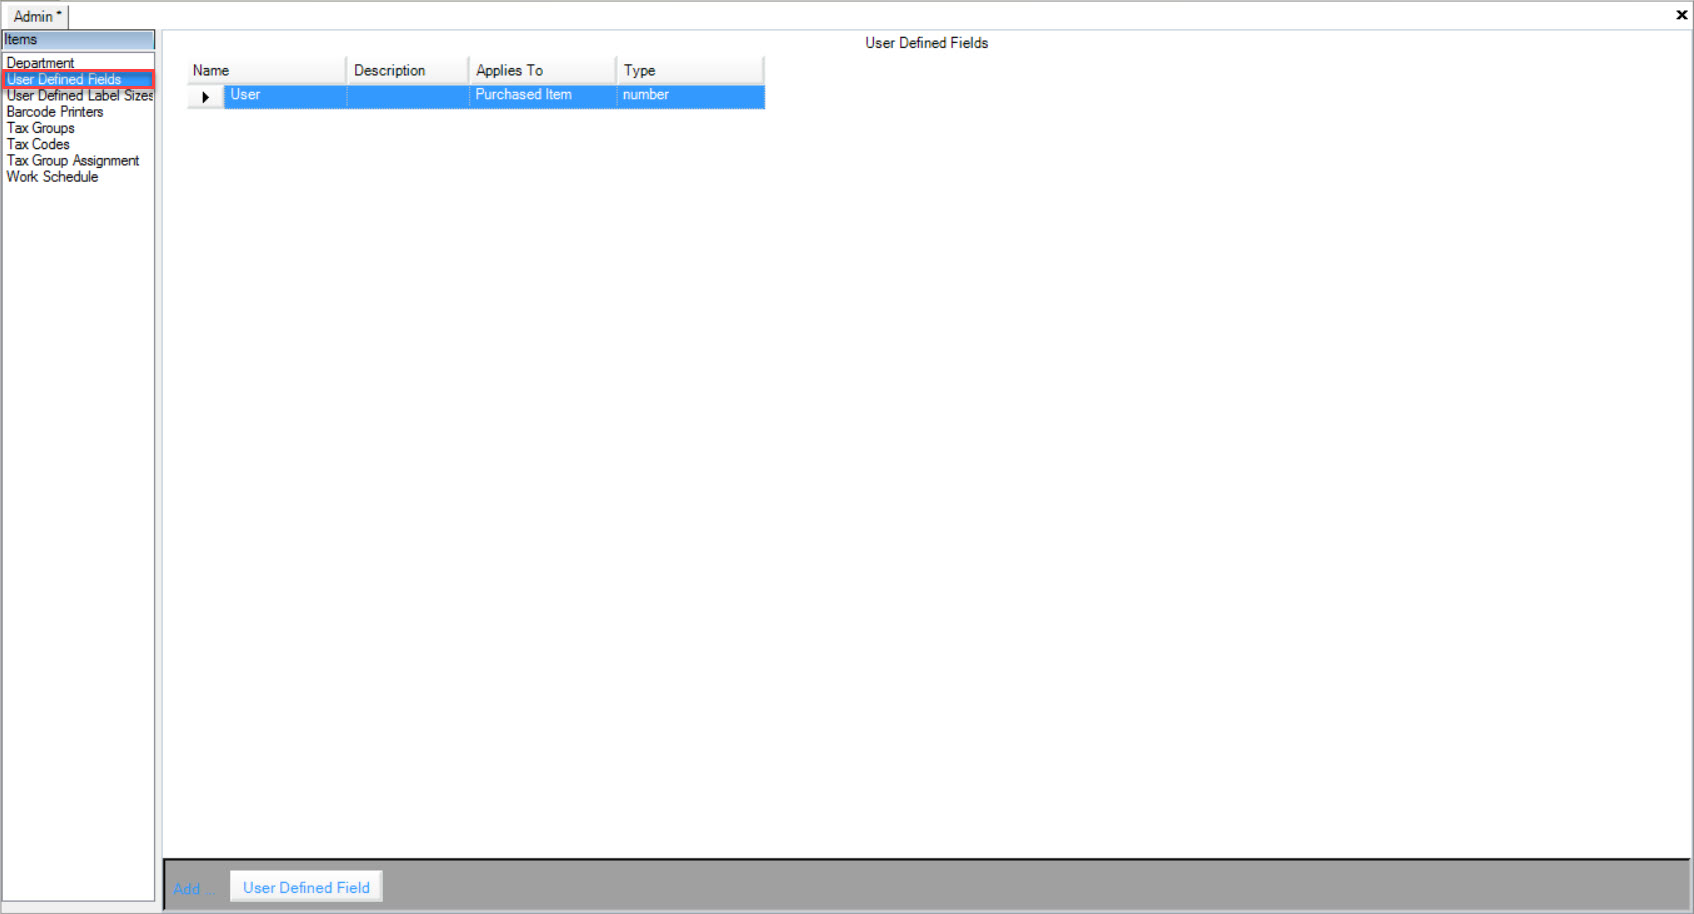The width and height of the screenshot is (1694, 914).
Task: Select the empty Description cell of User row
Action: point(407,96)
